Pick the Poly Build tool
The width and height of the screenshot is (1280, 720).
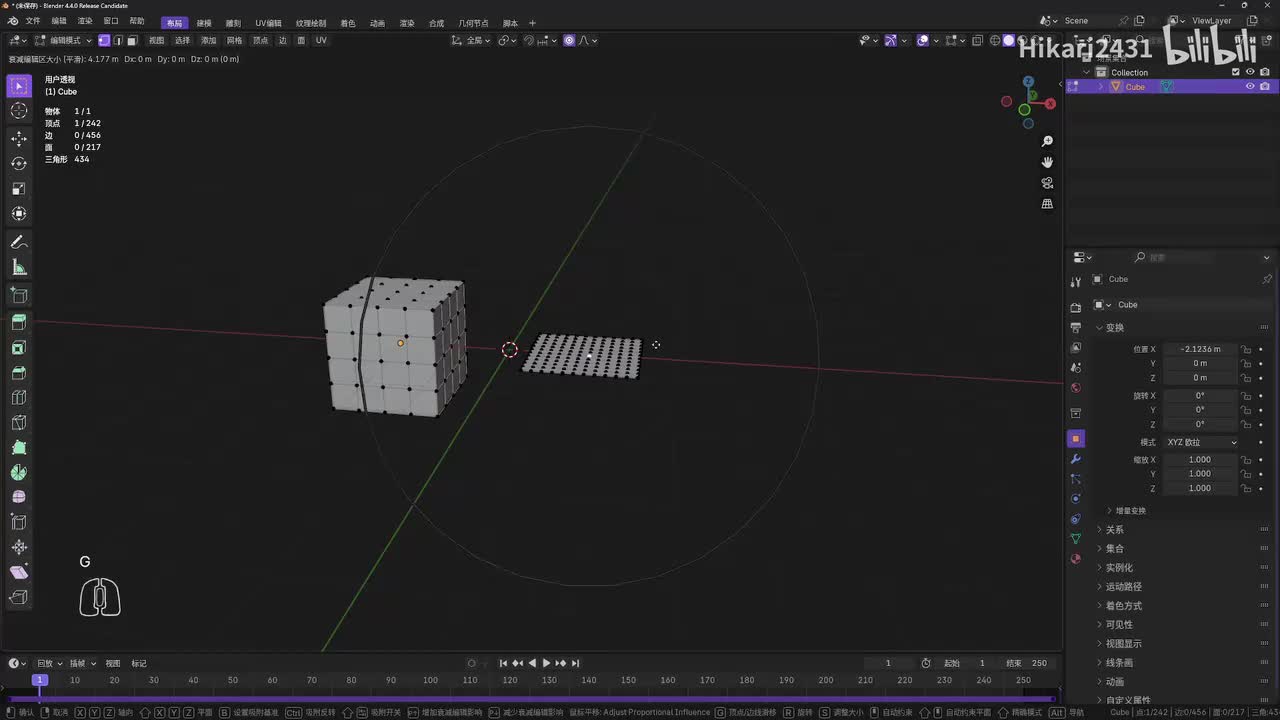19,448
